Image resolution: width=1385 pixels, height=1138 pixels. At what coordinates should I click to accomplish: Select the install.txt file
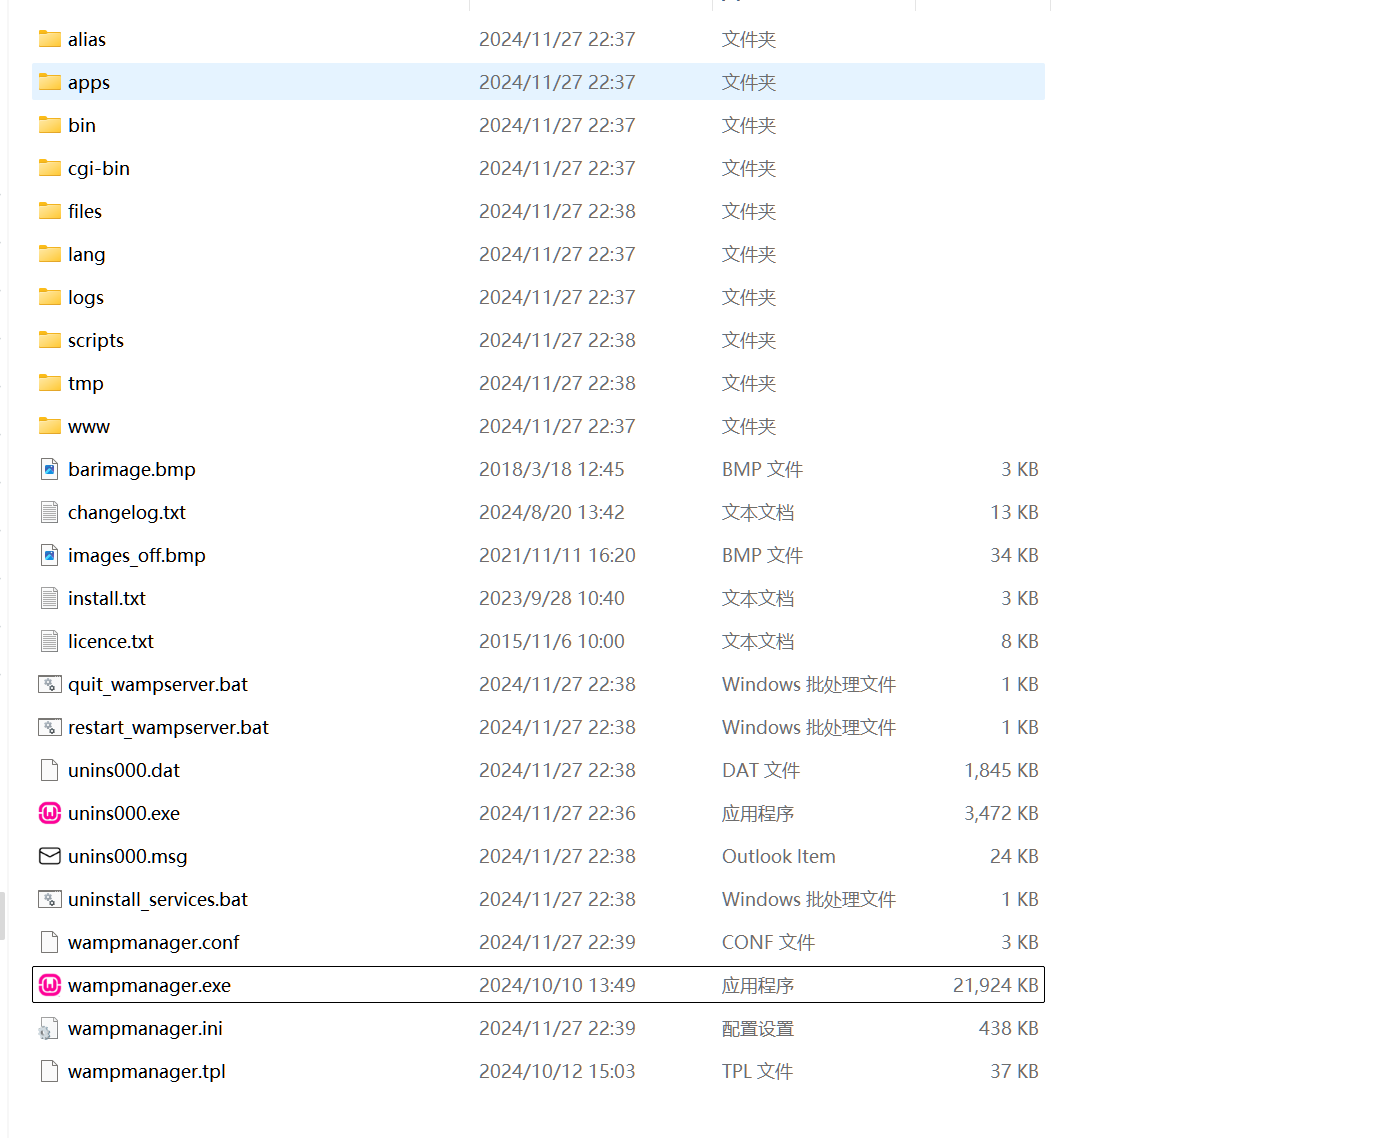tap(107, 598)
